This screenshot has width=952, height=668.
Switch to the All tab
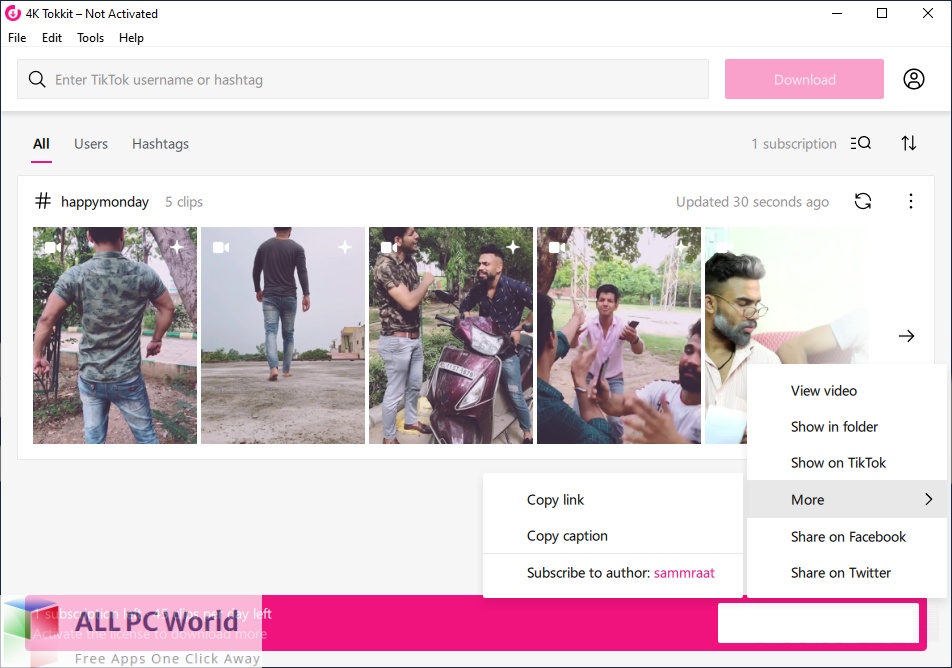tap(41, 144)
